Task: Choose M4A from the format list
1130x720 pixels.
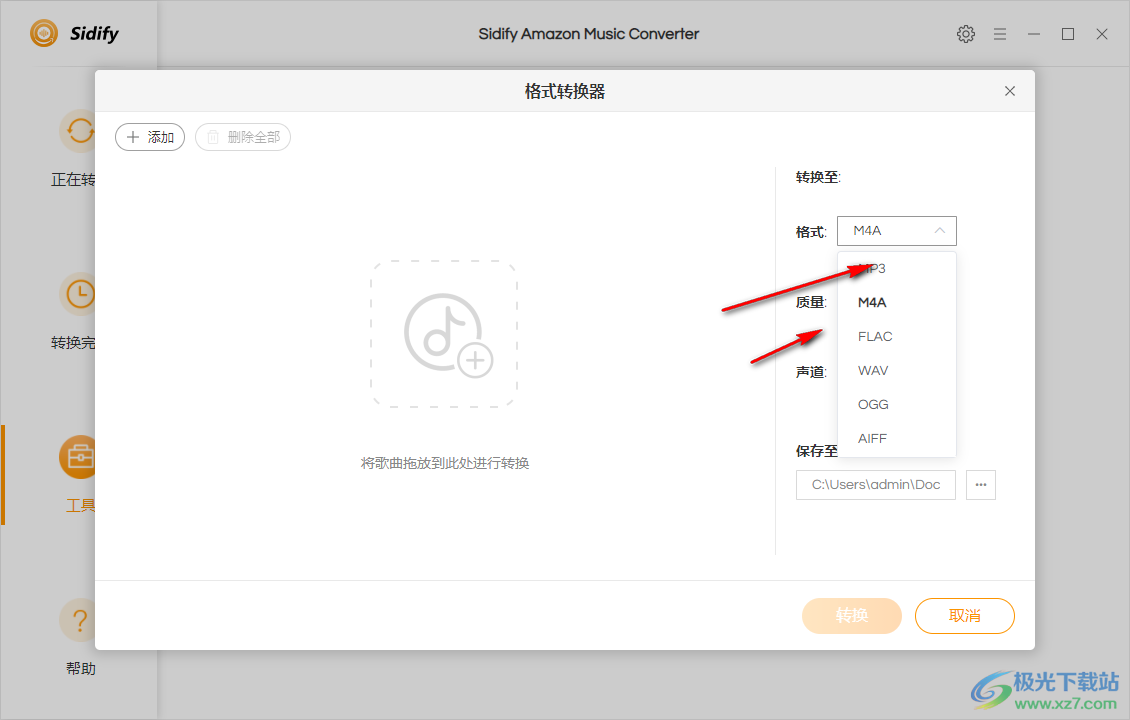Action: (x=897, y=303)
